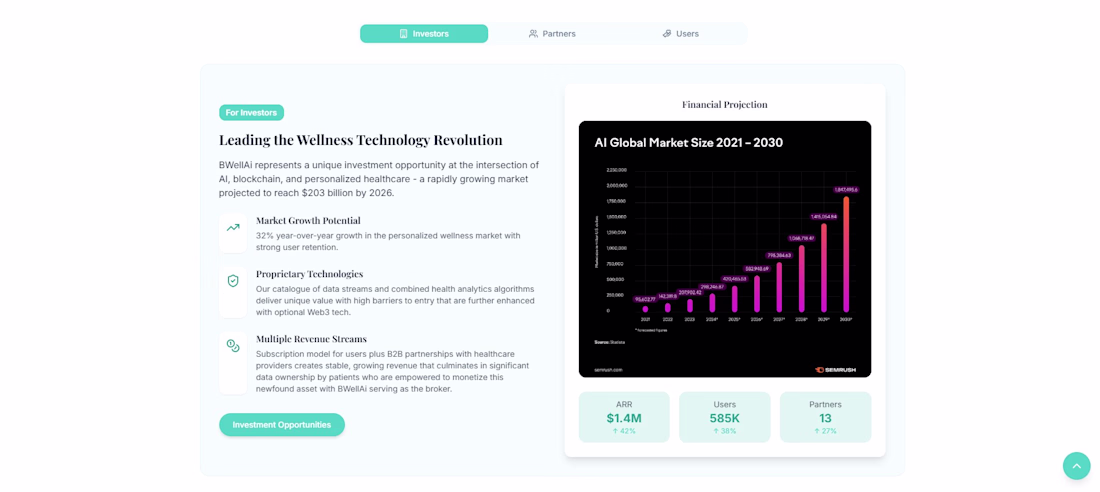
Task: Open Investment Opportunities button
Action: coord(282,425)
